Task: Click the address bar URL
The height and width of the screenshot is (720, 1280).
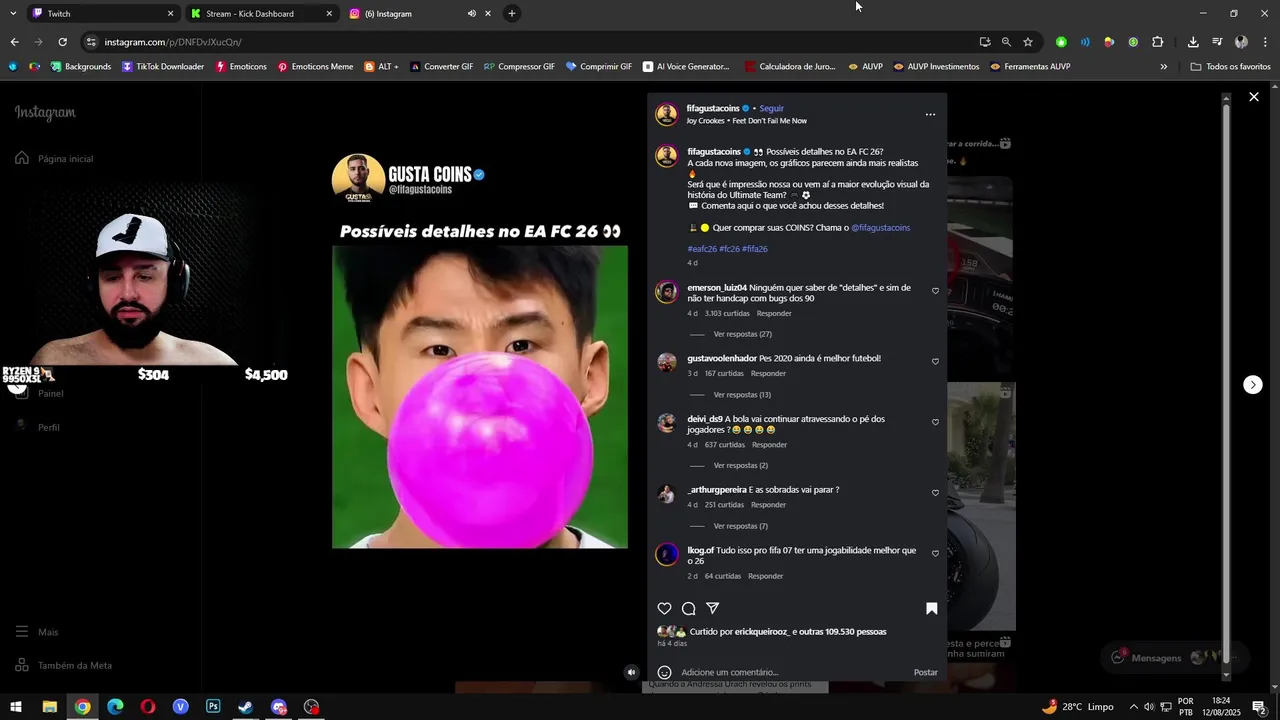Action: pos(173,42)
